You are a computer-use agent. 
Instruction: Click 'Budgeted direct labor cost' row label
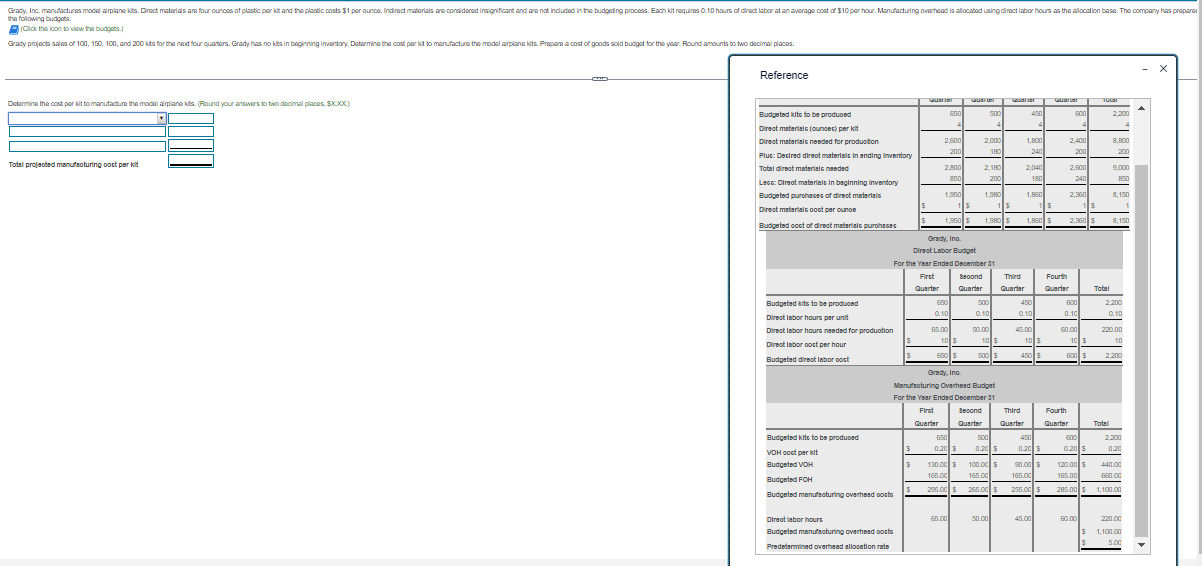click(x=806, y=359)
